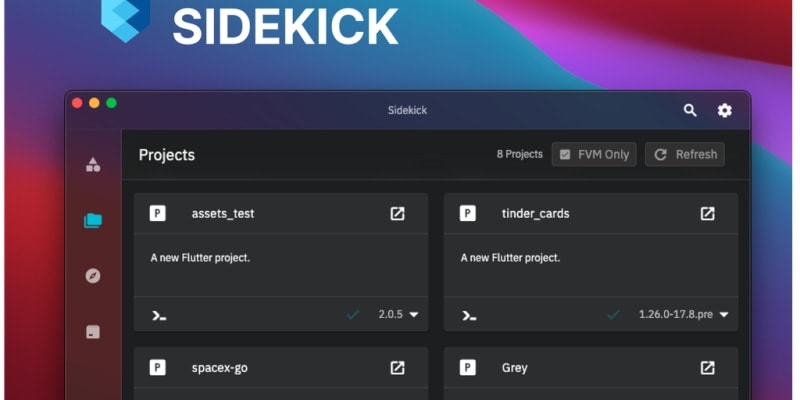Image resolution: width=800 pixels, height=400 pixels.
Task: Select the spacex-go project card title
Action: click(x=219, y=367)
